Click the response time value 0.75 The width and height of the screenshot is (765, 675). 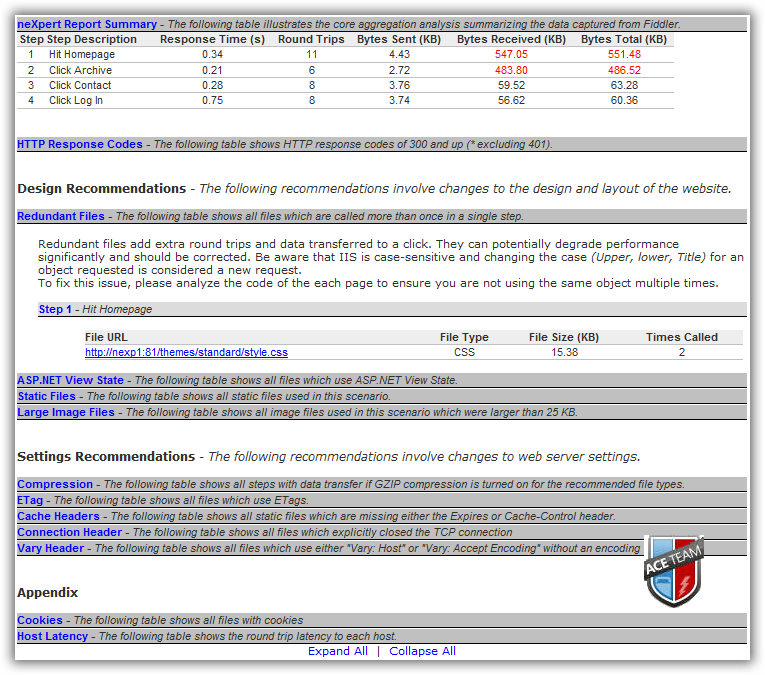tap(213, 100)
